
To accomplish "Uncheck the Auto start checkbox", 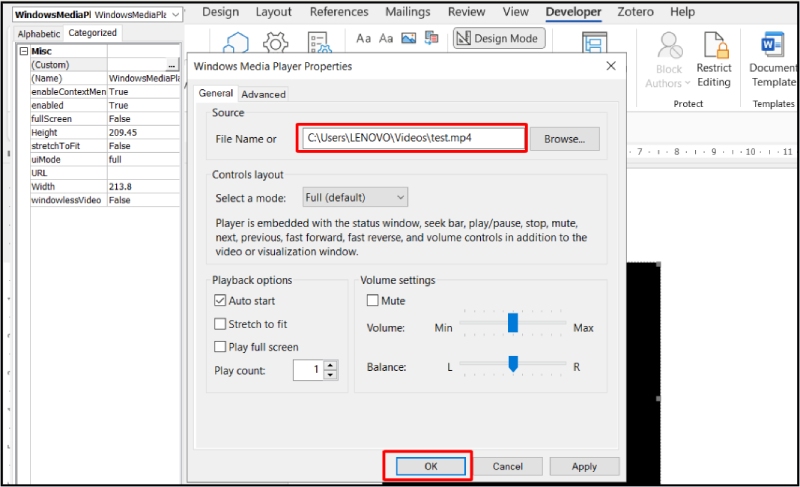I will [220, 301].
